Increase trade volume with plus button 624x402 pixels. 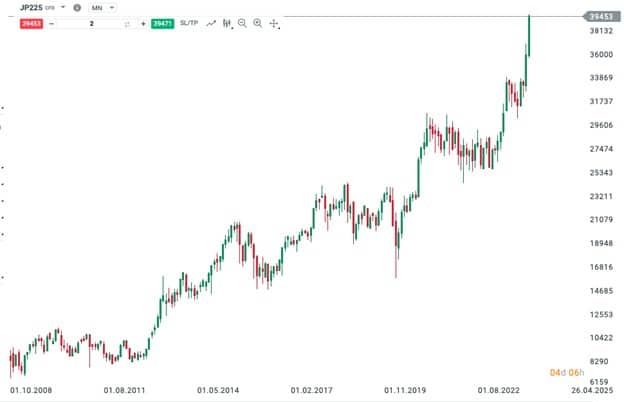click(x=143, y=24)
